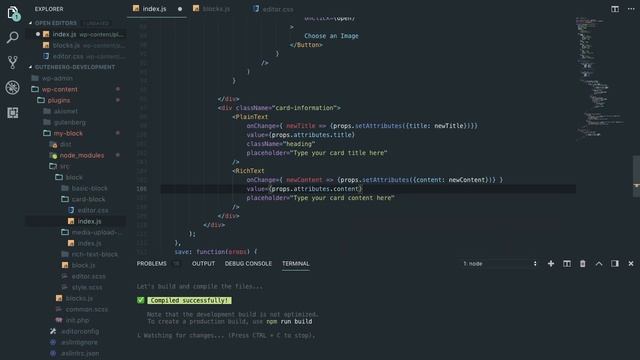Open the Extensions view icon

click(x=13, y=113)
